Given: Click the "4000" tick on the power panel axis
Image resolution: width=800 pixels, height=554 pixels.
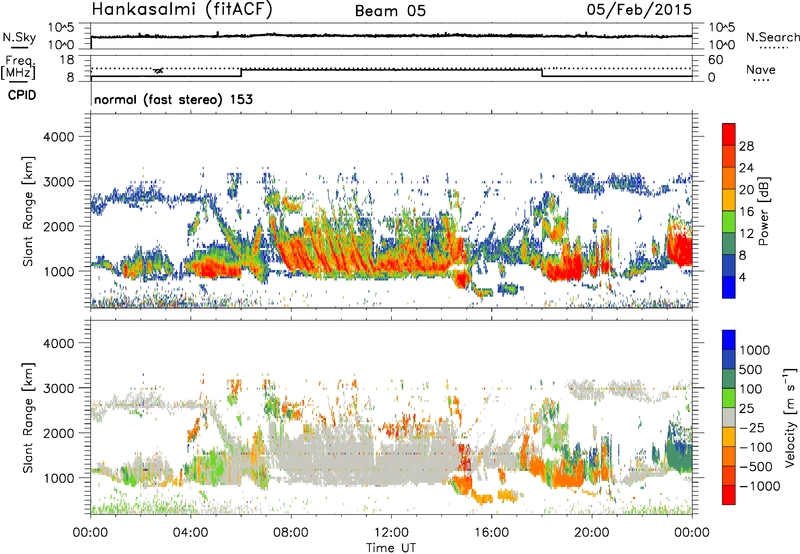Looking at the screenshot, I should pyautogui.click(x=59, y=137).
